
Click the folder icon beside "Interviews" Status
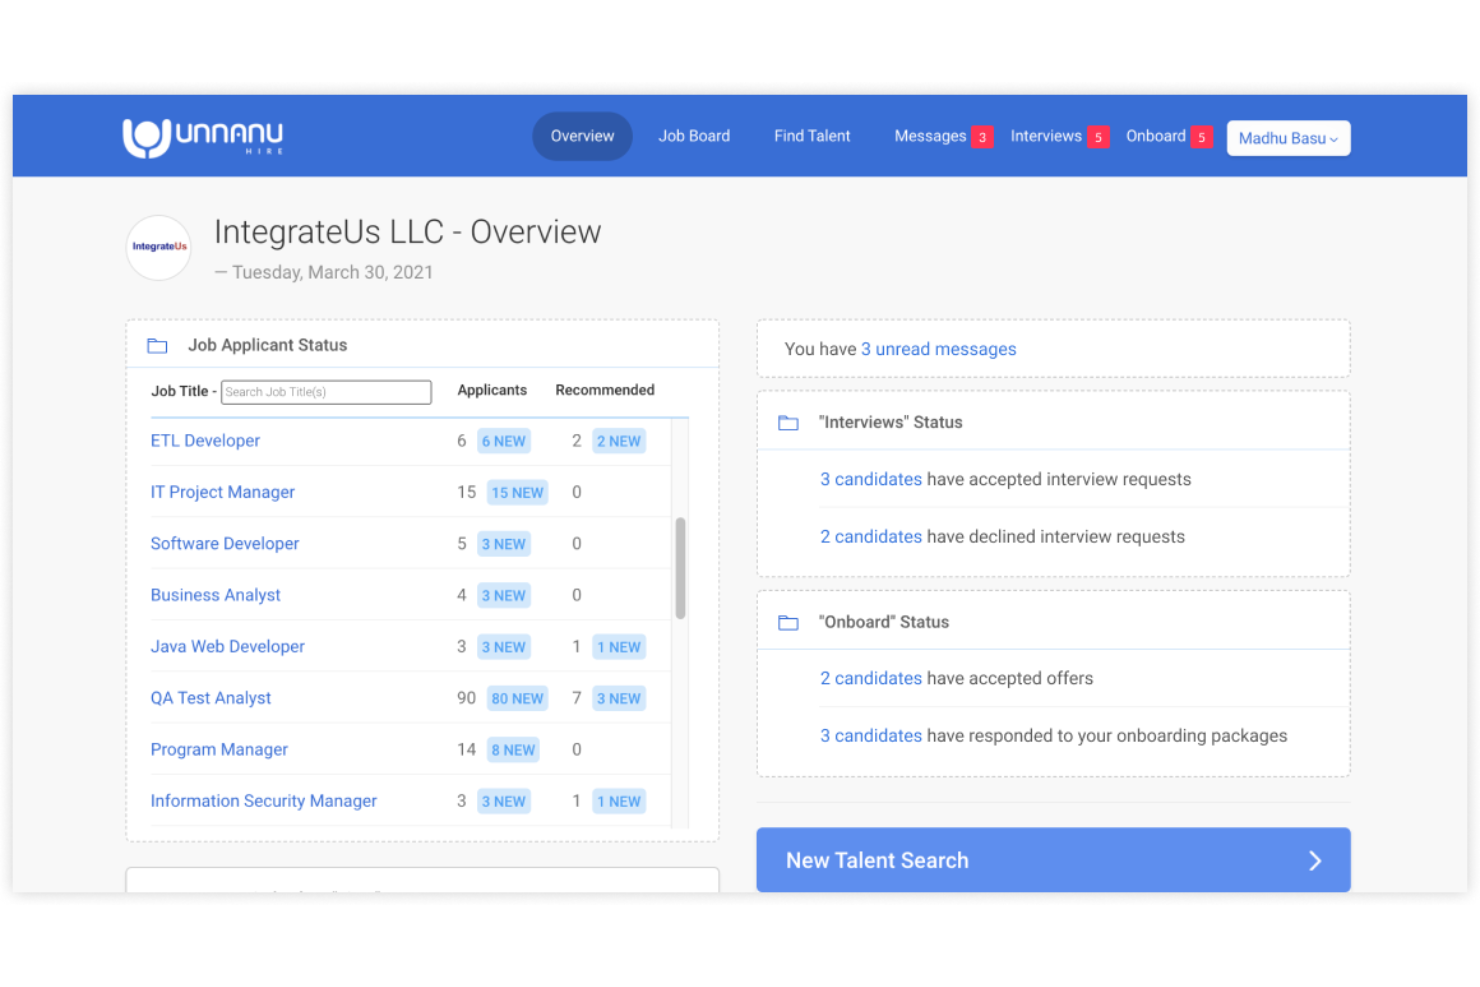pyautogui.click(x=789, y=422)
